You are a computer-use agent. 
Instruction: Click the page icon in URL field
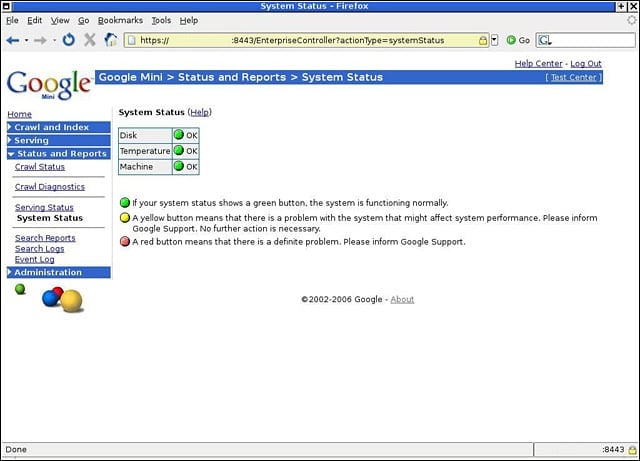point(131,40)
